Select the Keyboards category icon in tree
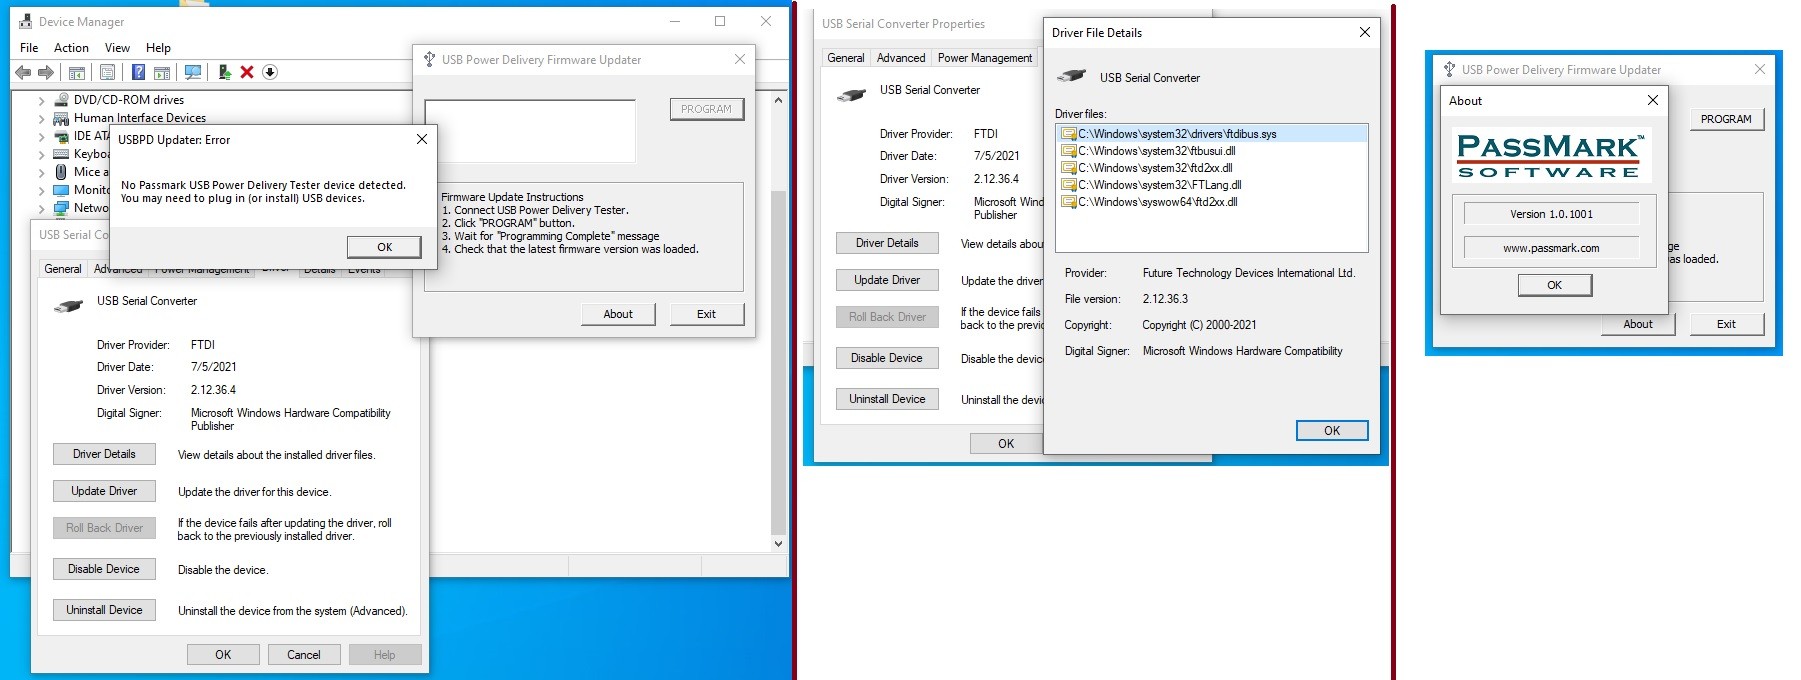 point(61,154)
